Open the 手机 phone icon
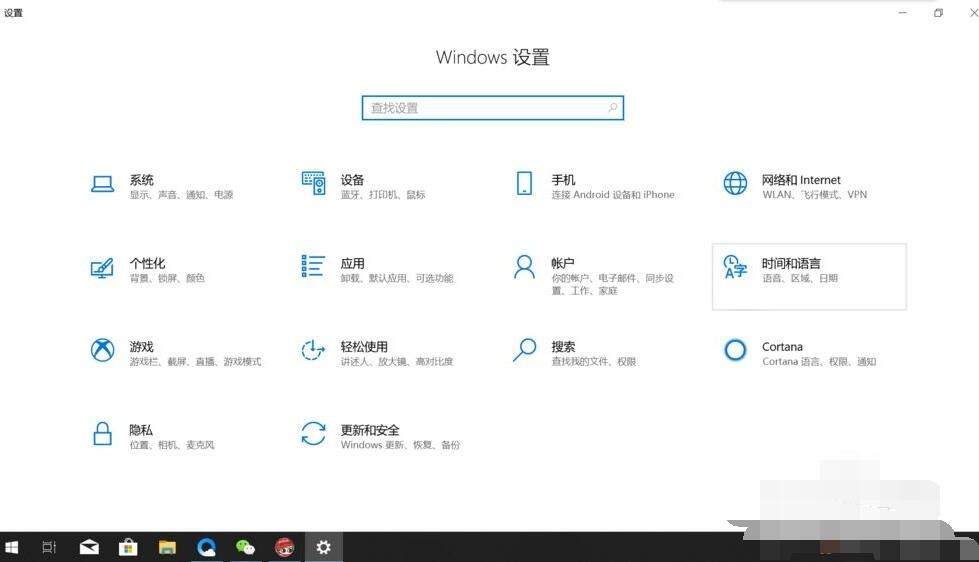The height and width of the screenshot is (562, 979). tap(524, 183)
